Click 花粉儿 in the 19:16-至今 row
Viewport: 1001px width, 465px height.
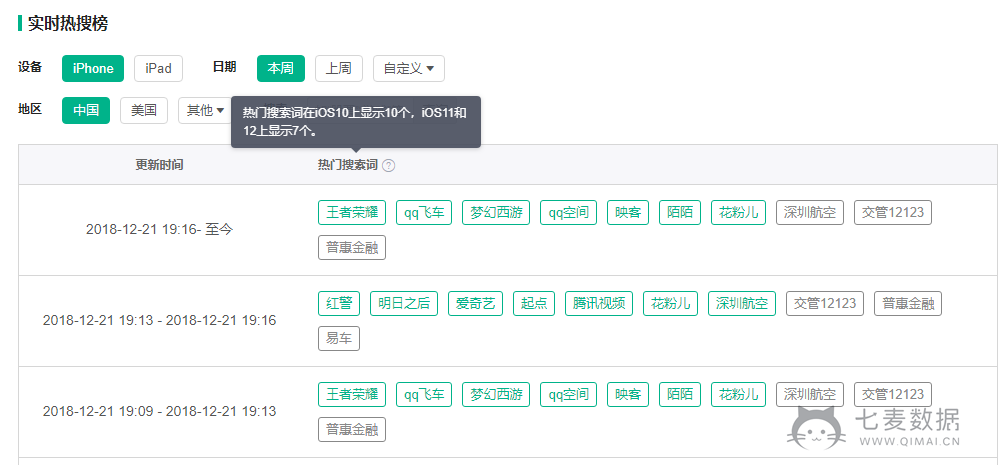click(x=739, y=213)
